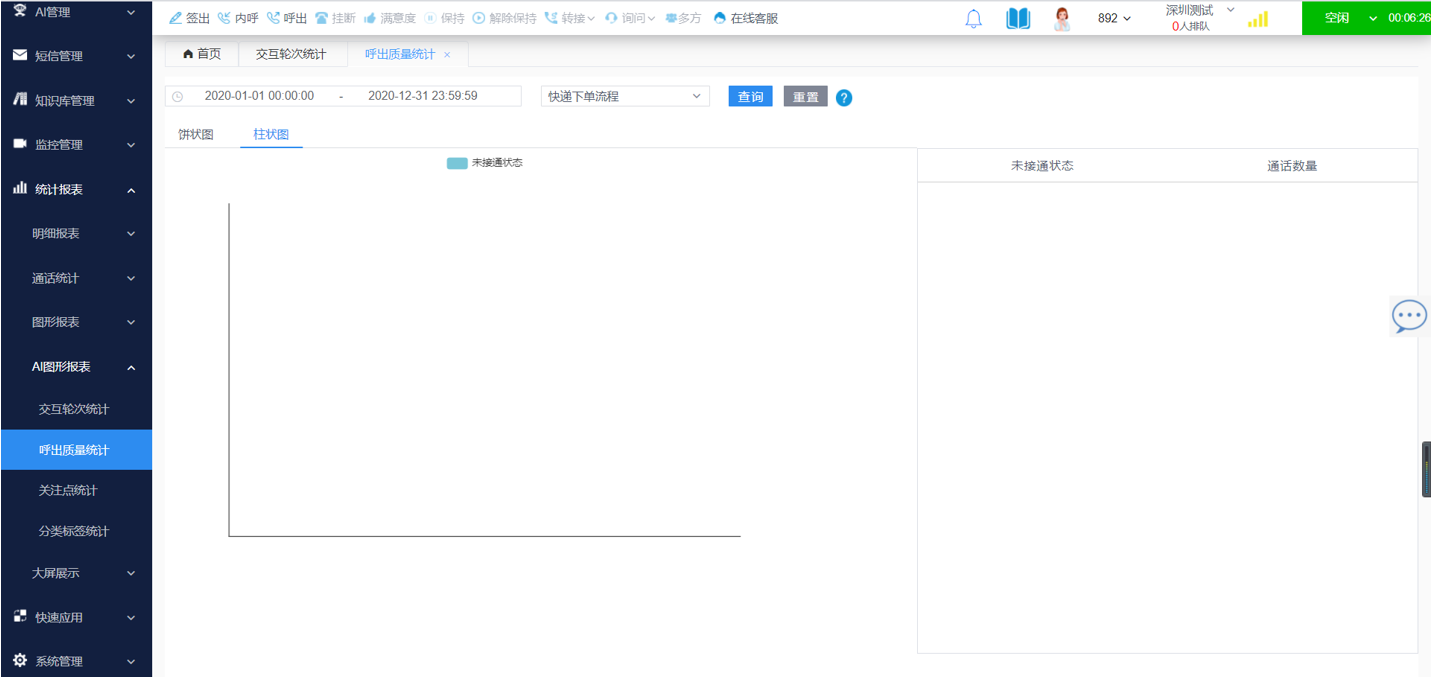Viewport: 1431px width, 677px height.
Task: Click the 快速应用 squares icon
Action: [x=20, y=616]
